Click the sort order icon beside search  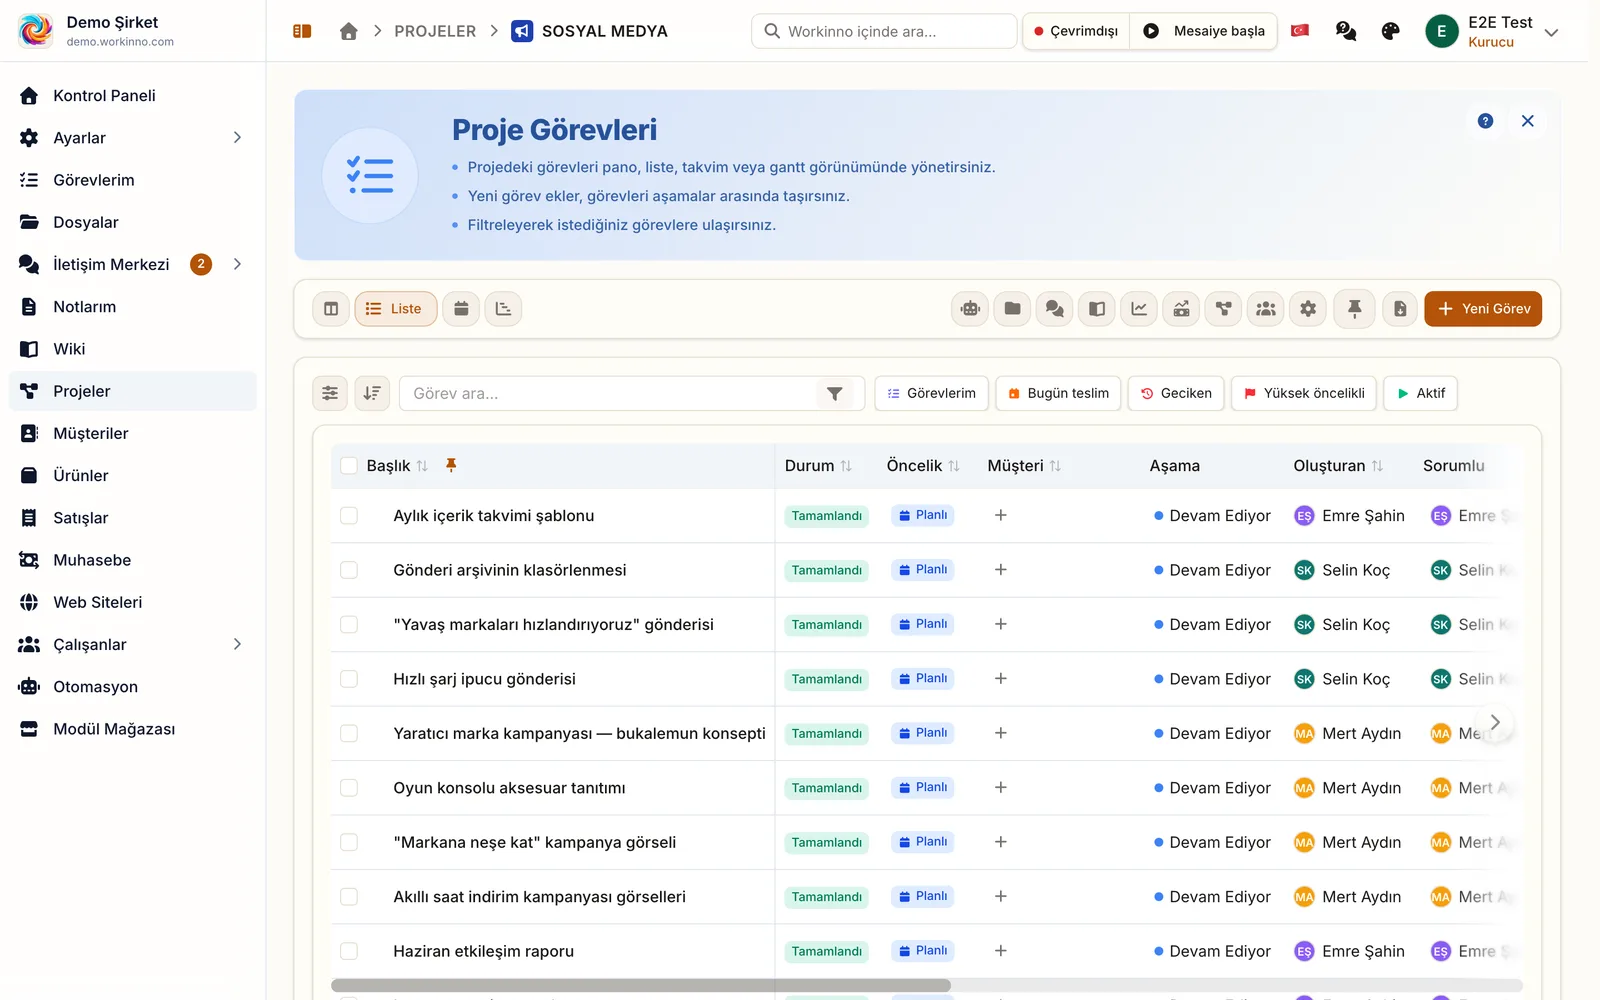coord(372,394)
